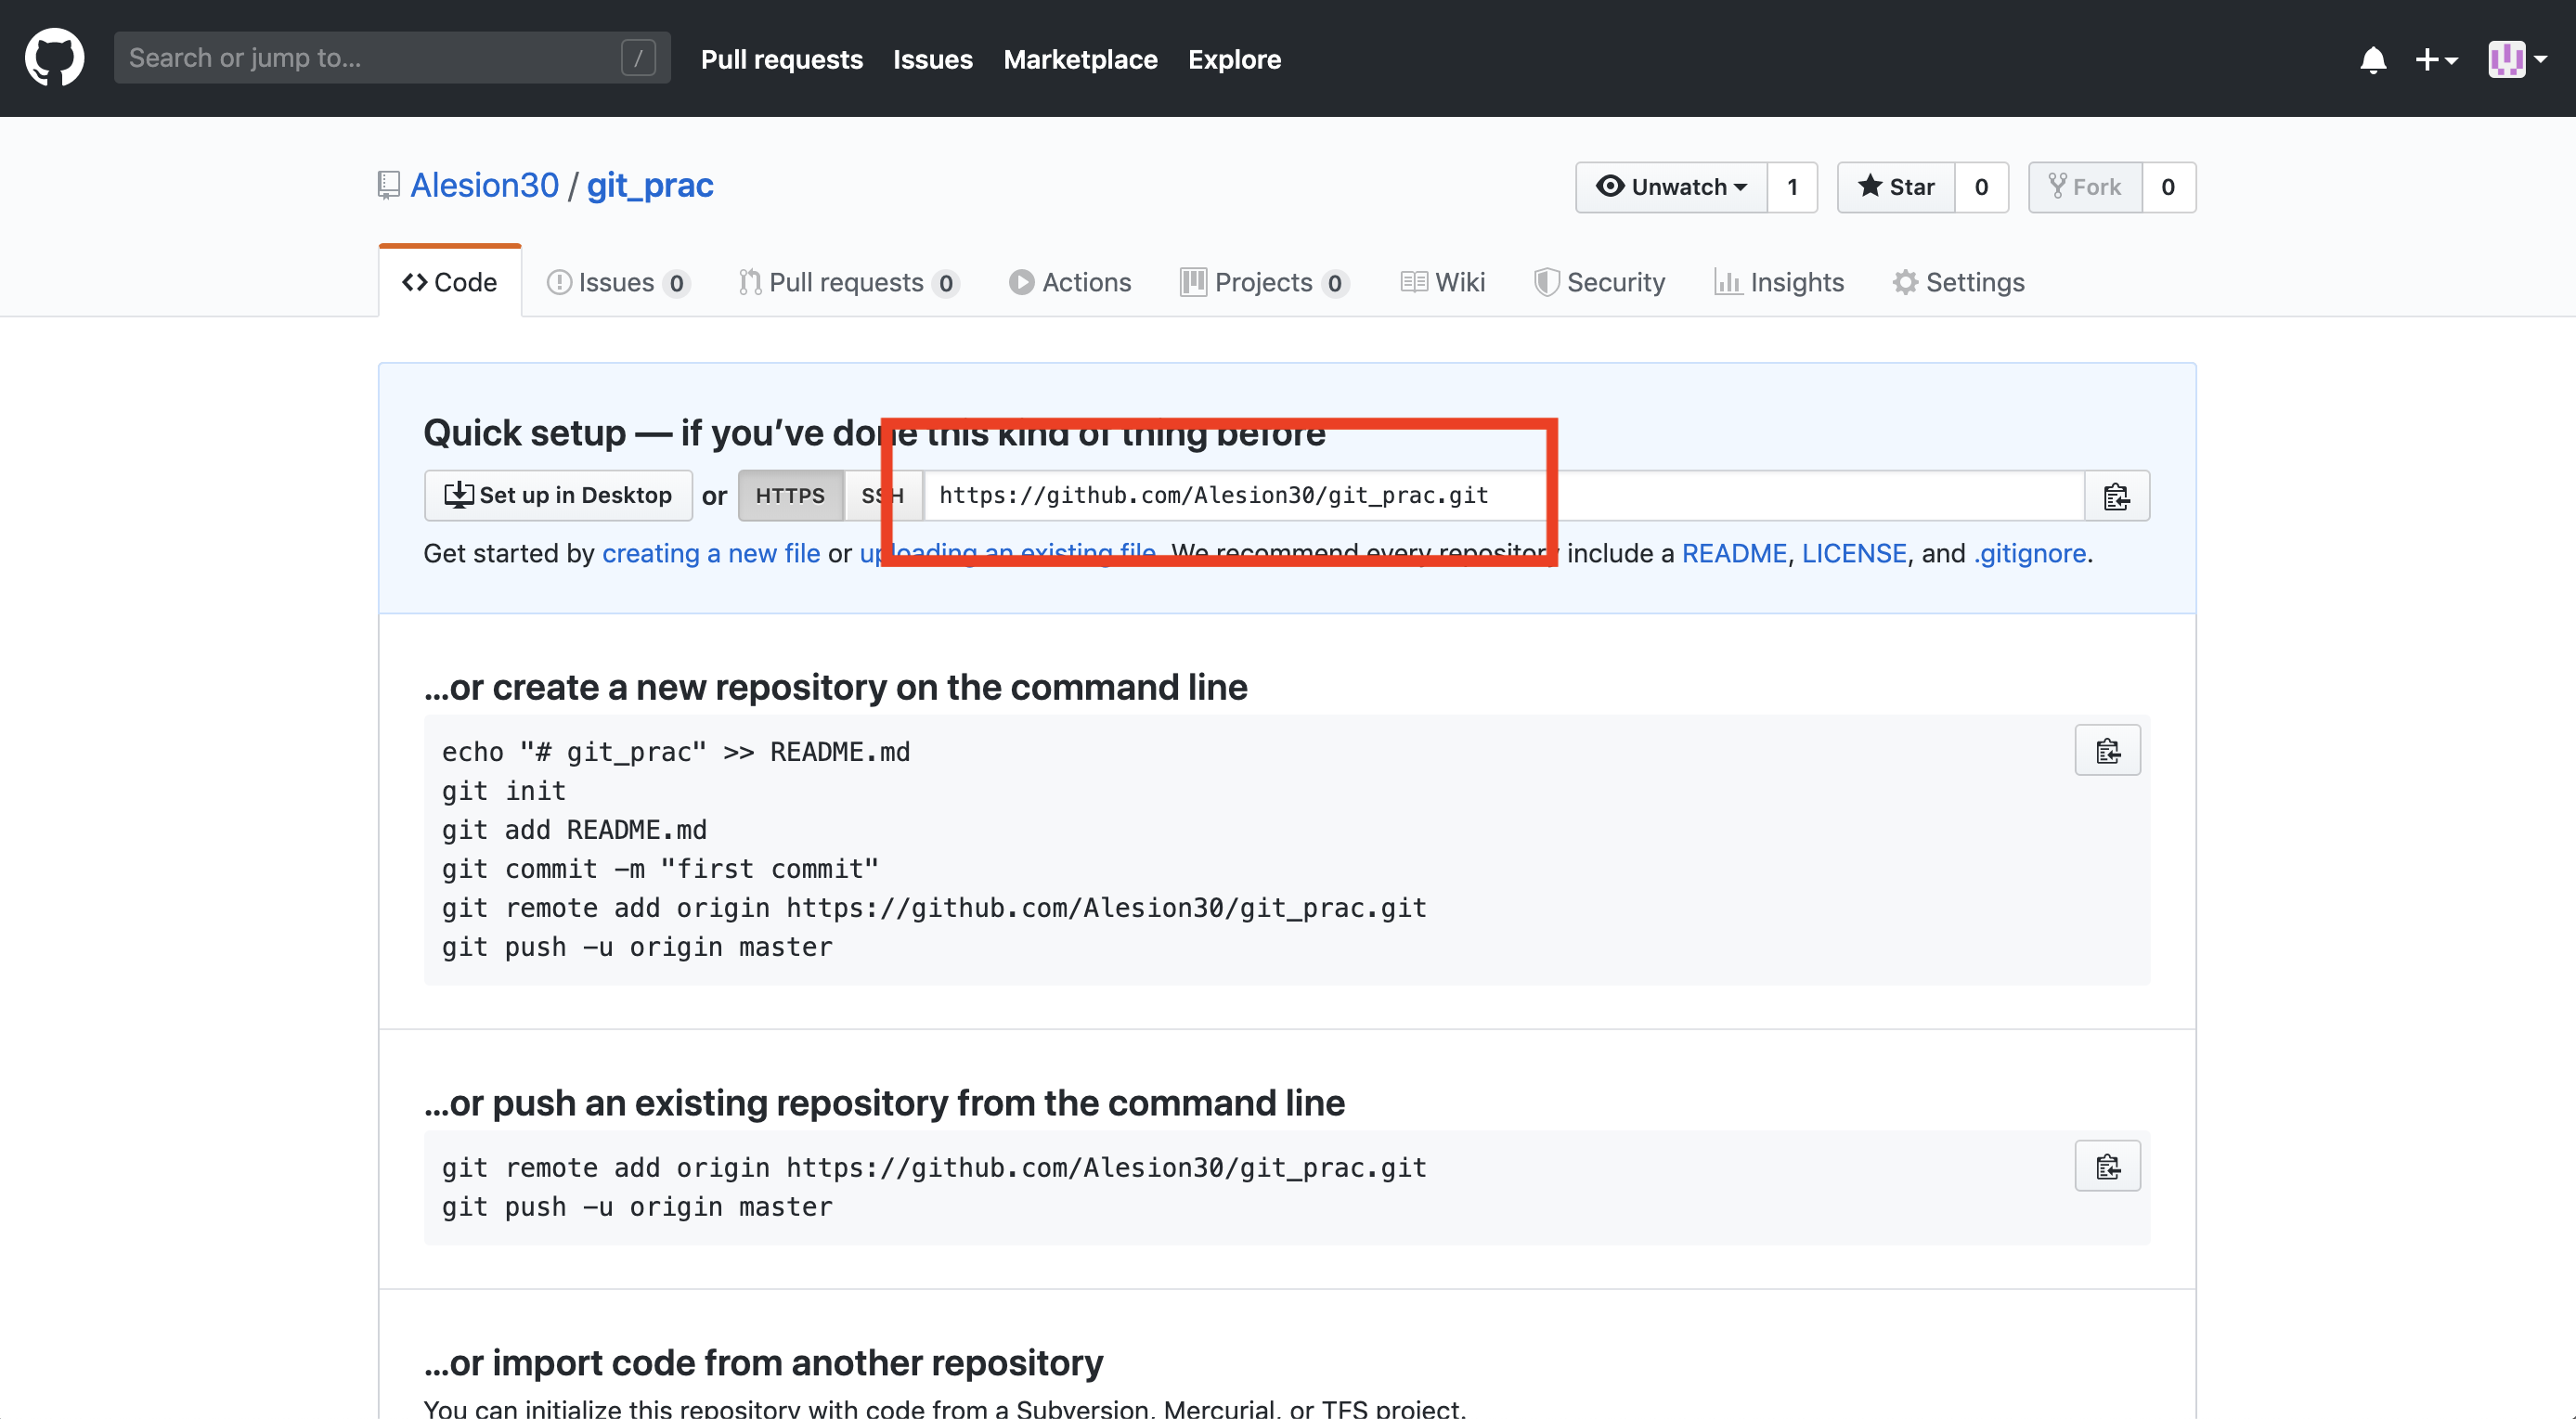Open the .gitignore link

tap(2030, 553)
